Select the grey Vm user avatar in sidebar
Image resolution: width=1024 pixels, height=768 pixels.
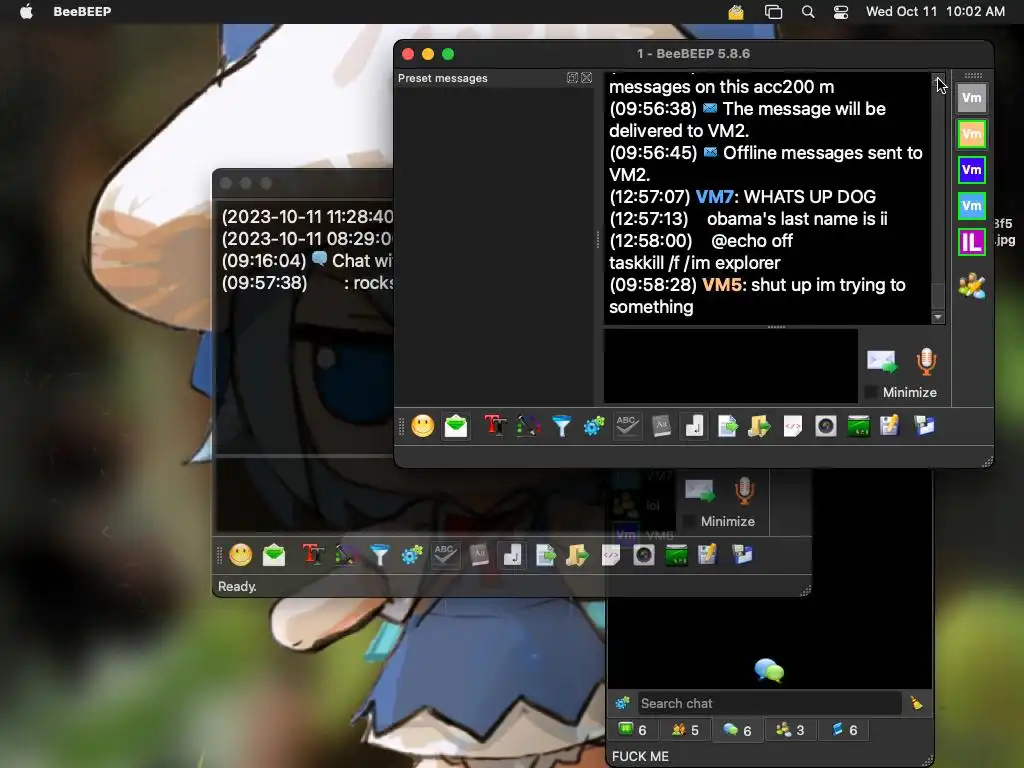(972, 98)
